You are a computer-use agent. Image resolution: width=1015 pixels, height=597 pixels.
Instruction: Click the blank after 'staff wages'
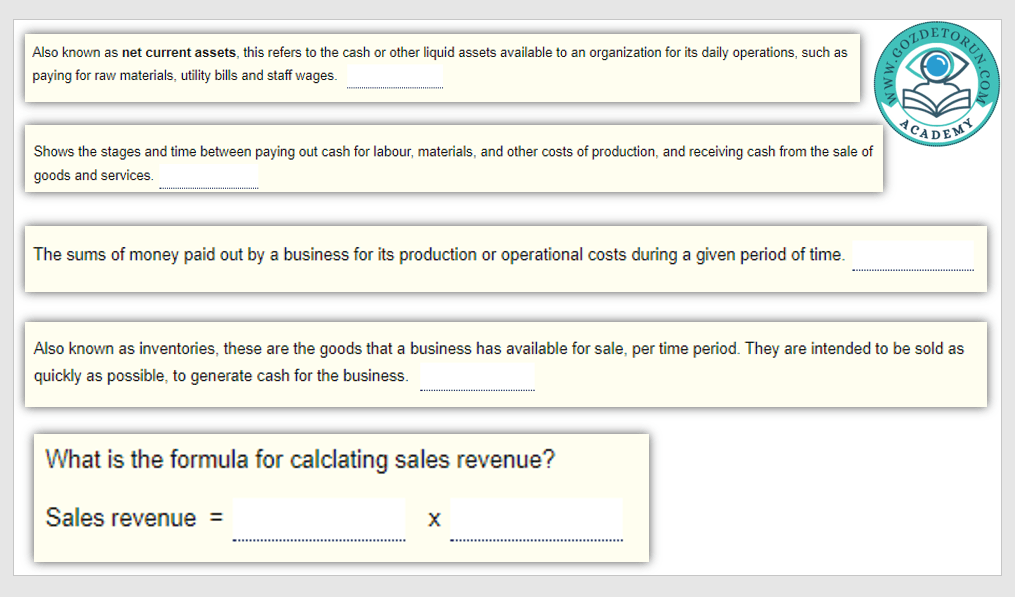tap(394, 77)
